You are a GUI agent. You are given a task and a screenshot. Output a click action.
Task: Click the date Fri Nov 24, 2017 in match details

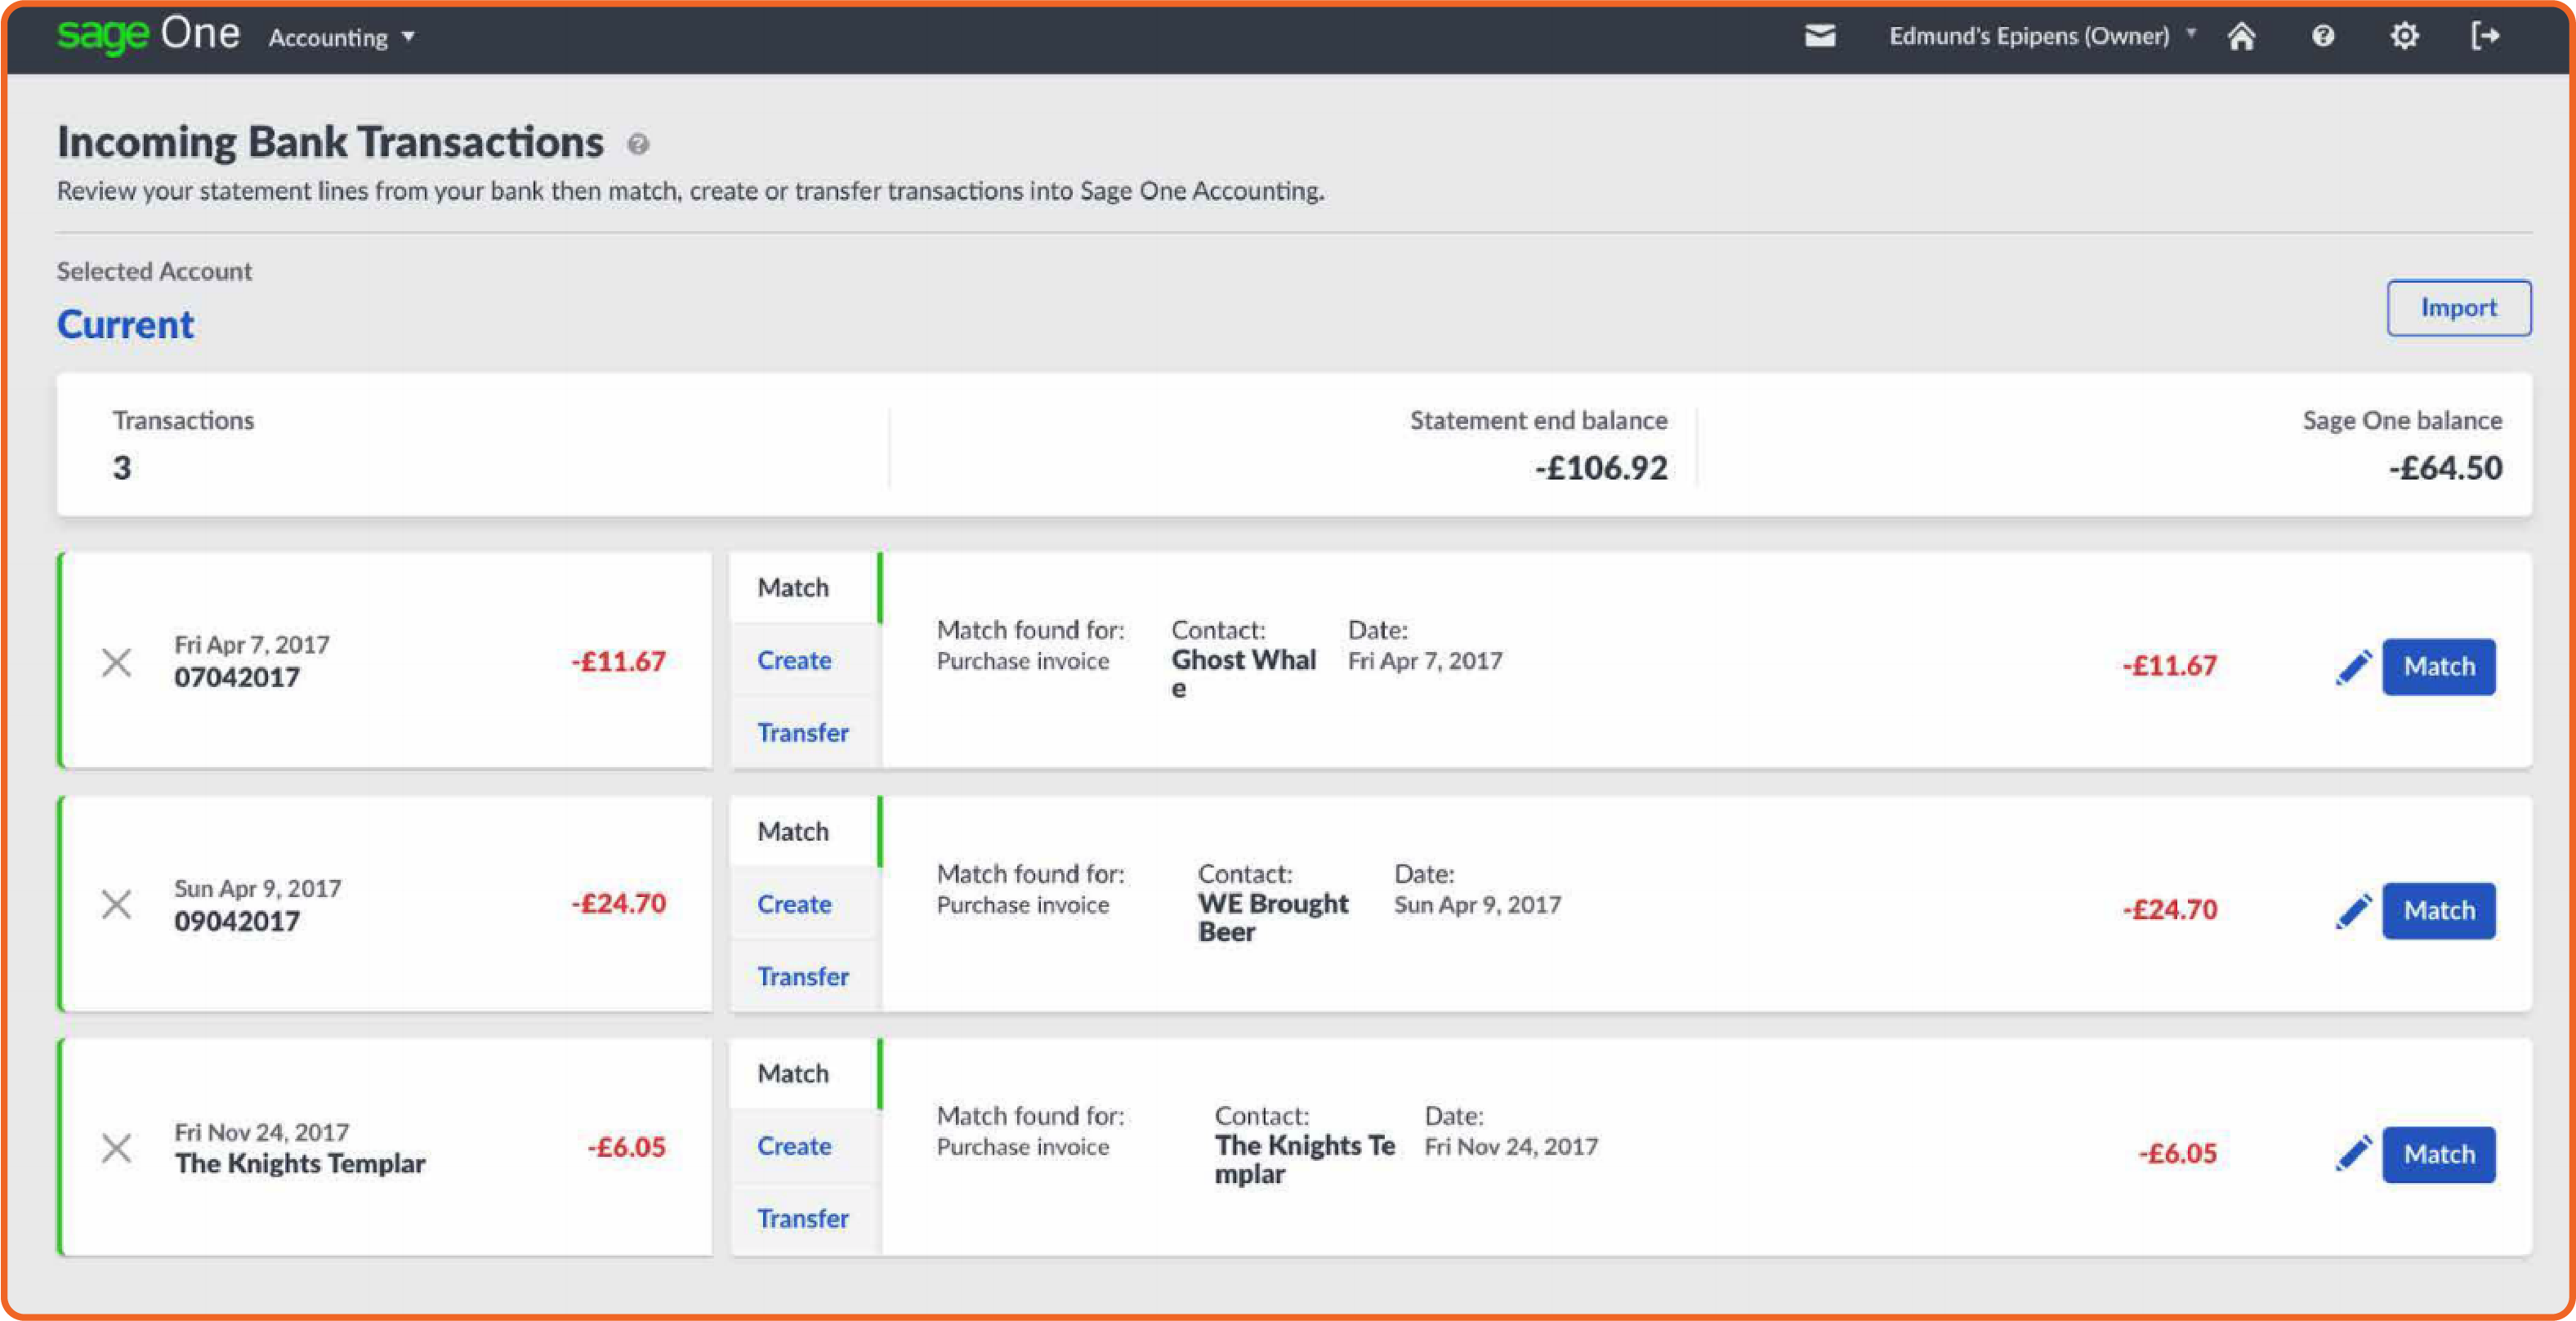pyautogui.click(x=1511, y=1147)
